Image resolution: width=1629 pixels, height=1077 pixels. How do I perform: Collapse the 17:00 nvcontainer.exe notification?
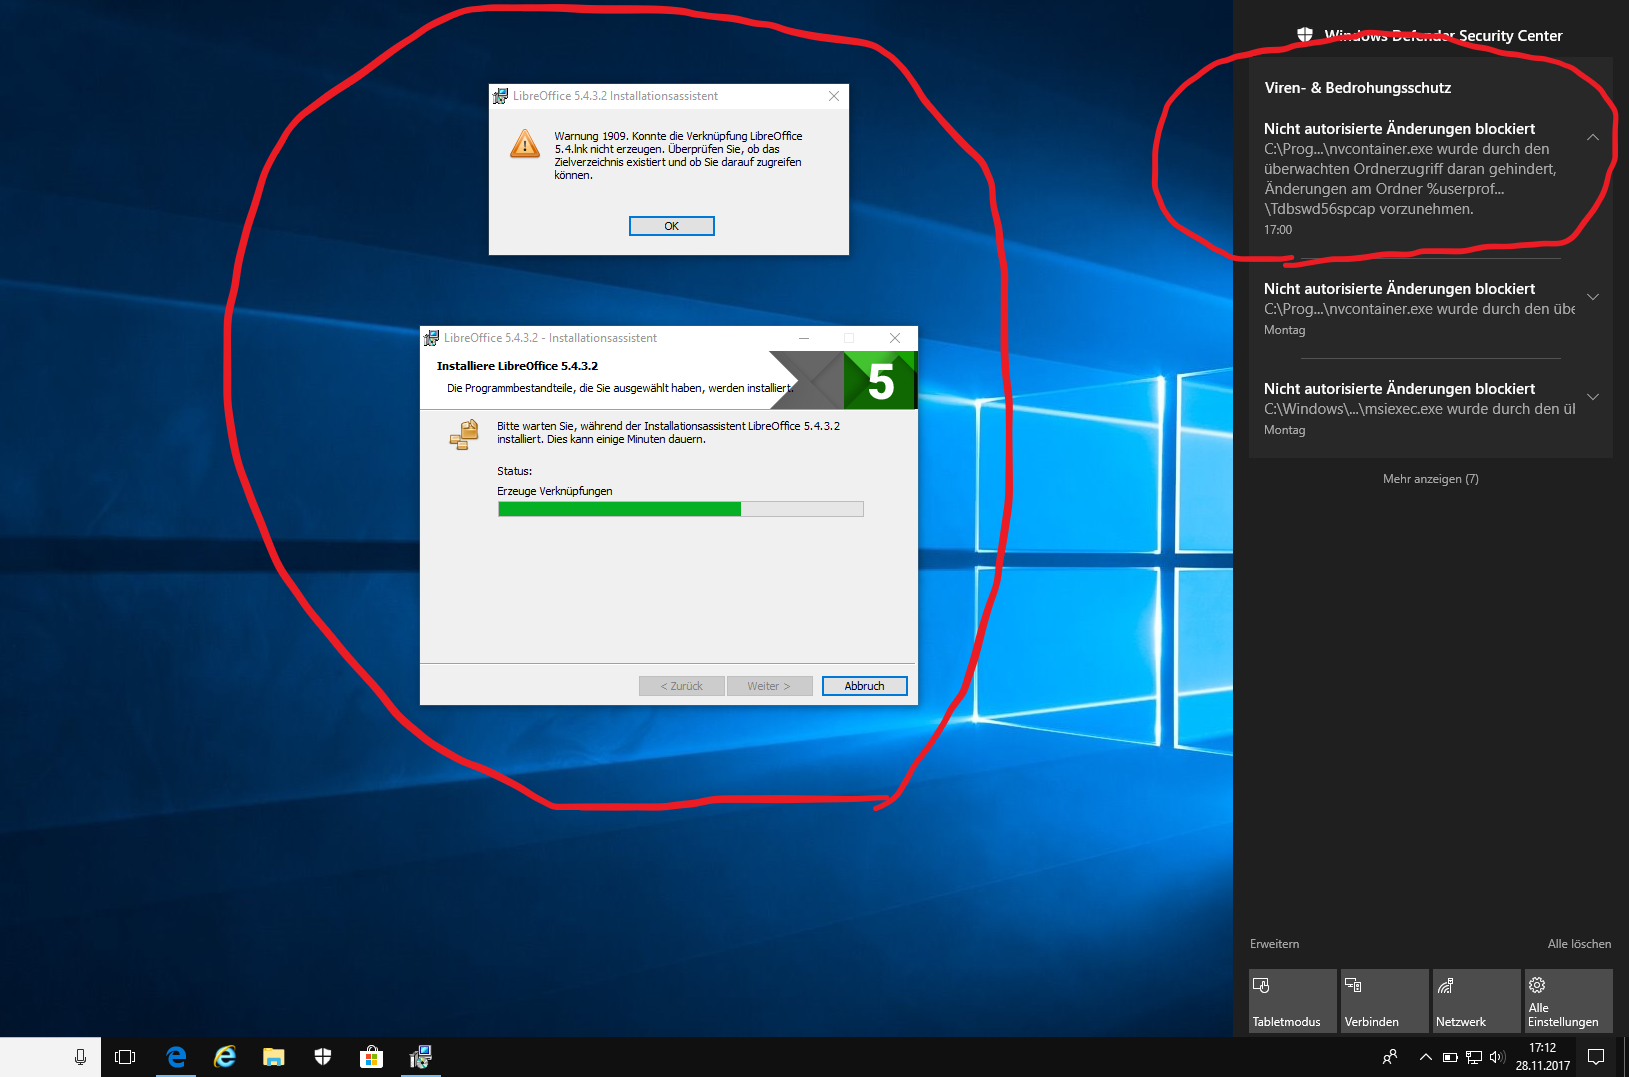click(x=1593, y=137)
